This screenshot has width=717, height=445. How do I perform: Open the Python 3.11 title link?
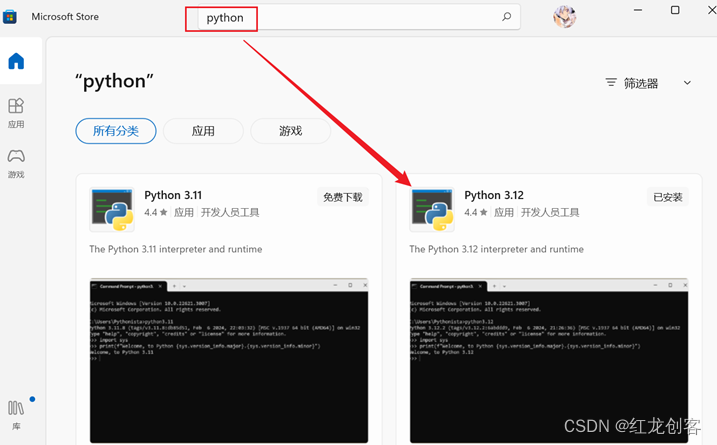[x=173, y=195]
